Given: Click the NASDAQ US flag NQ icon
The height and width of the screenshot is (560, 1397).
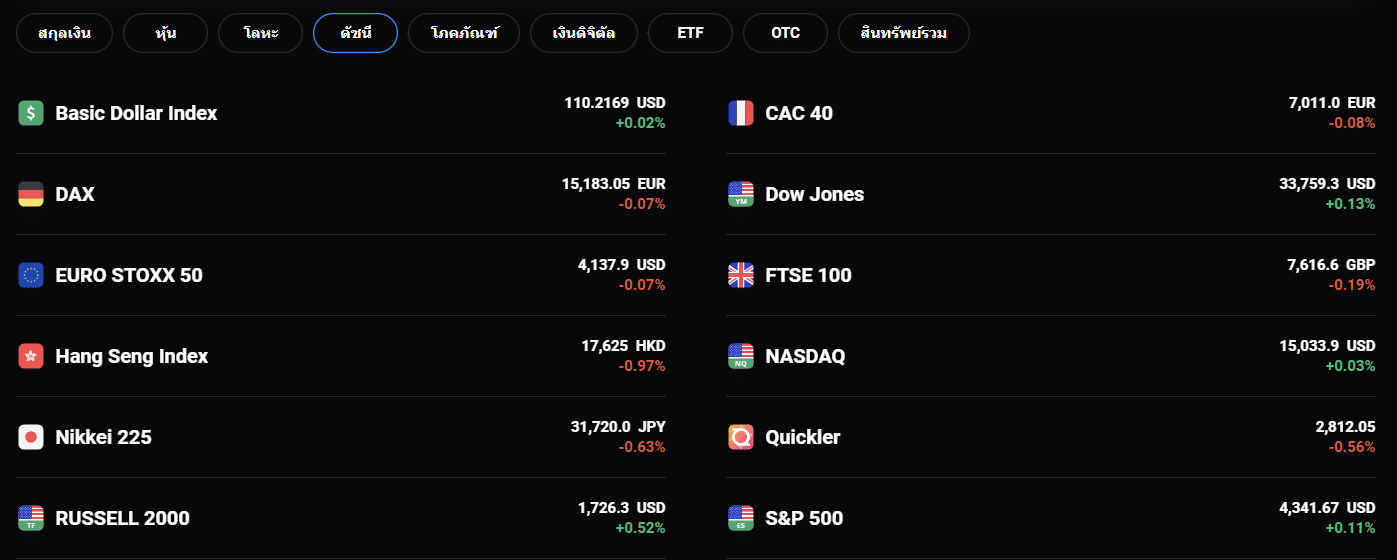Looking at the screenshot, I should point(741,356).
